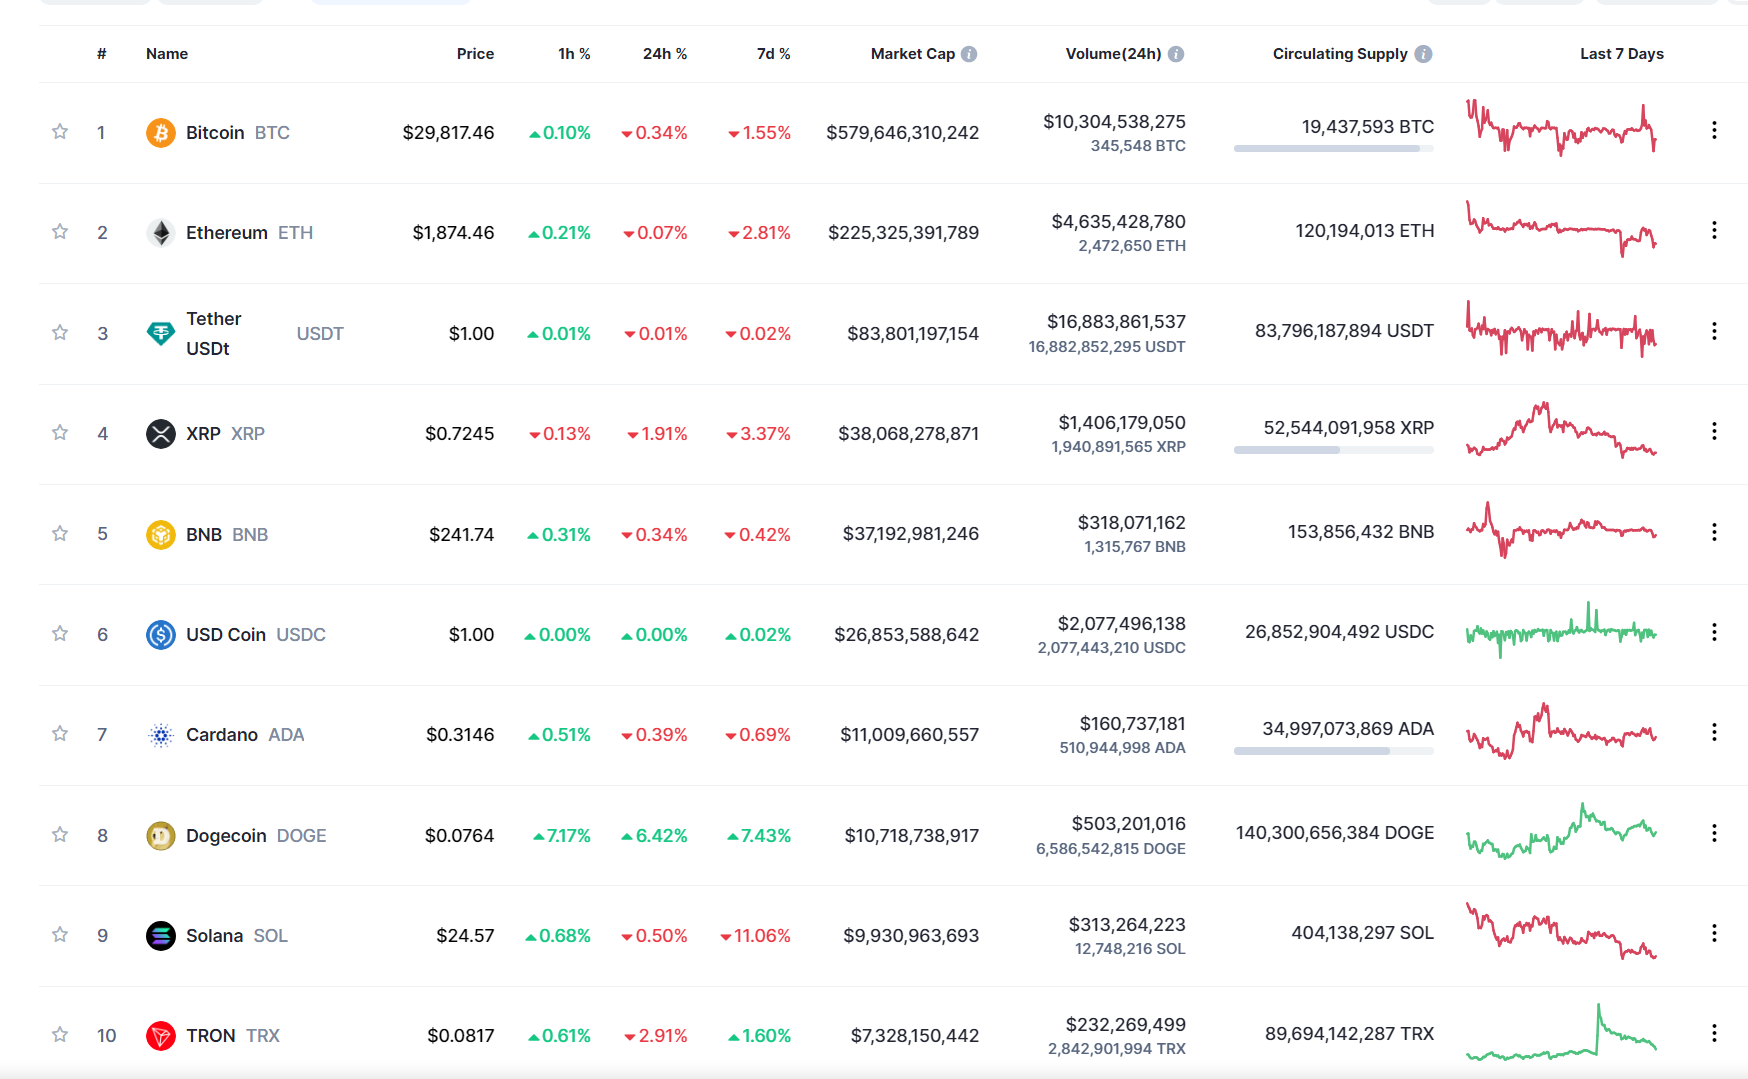
Task: Star Solana to add to watchlist
Action: [x=60, y=935]
